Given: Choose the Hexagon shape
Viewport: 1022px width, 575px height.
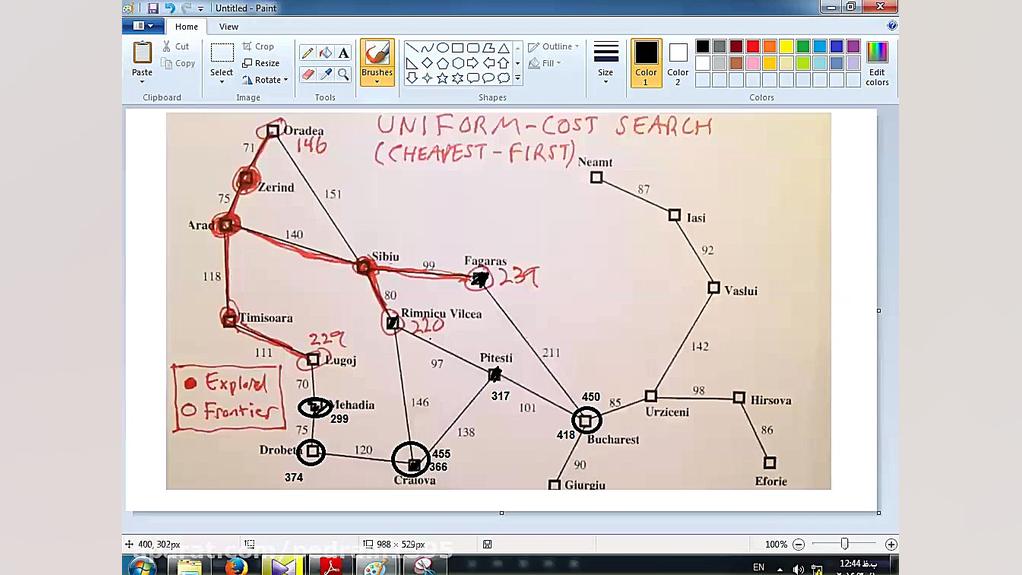Looking at the screenshot, I should (458, 63).
